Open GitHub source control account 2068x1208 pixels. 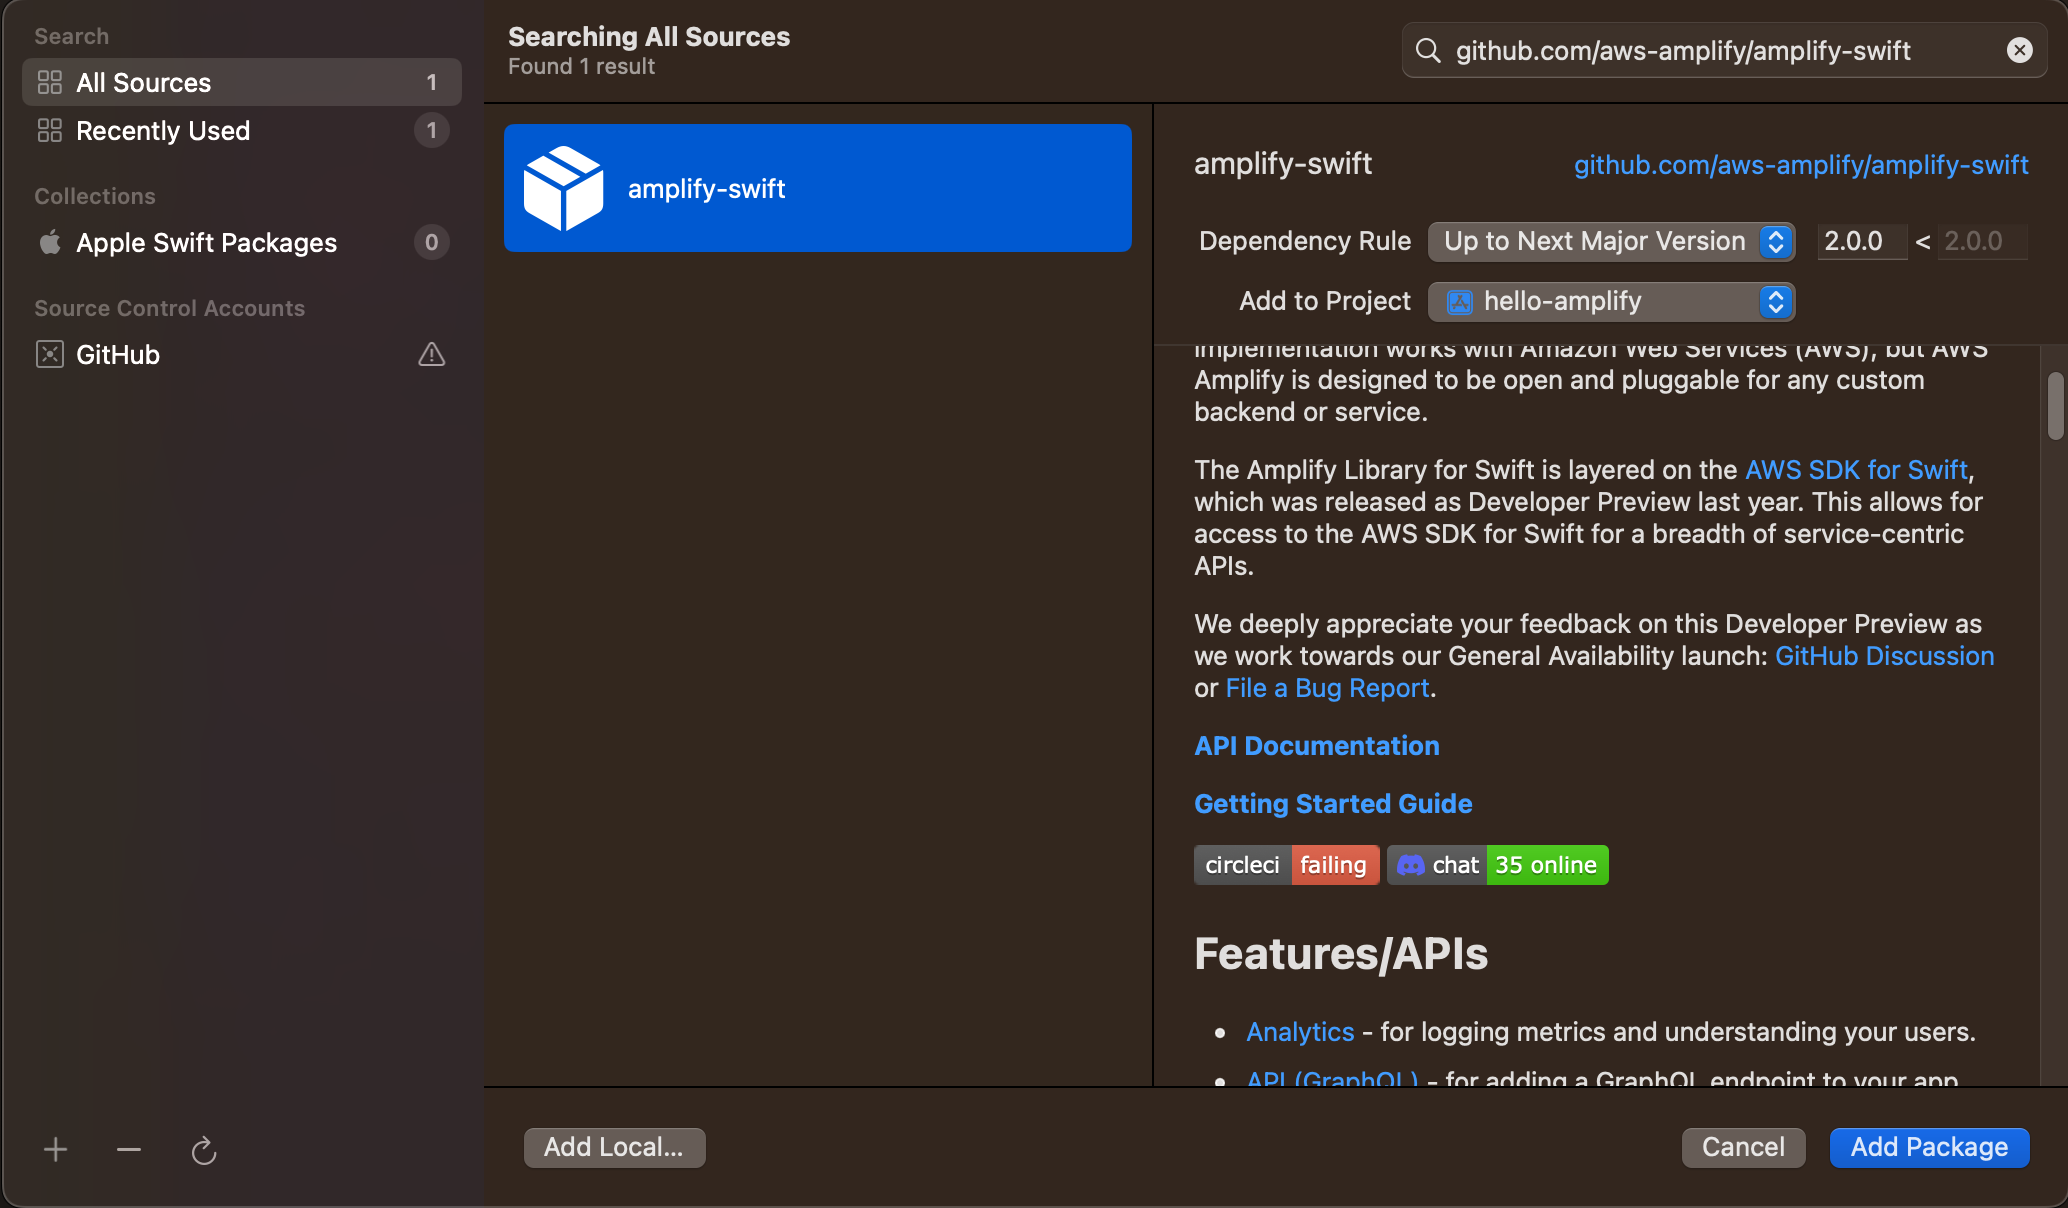tap(242, 354)
